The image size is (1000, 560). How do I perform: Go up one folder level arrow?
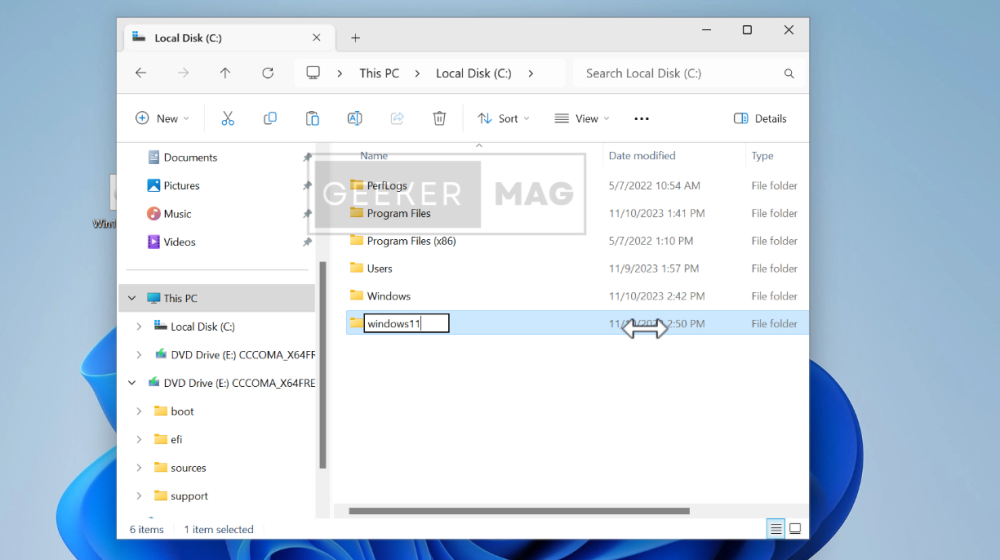(225, 73)
